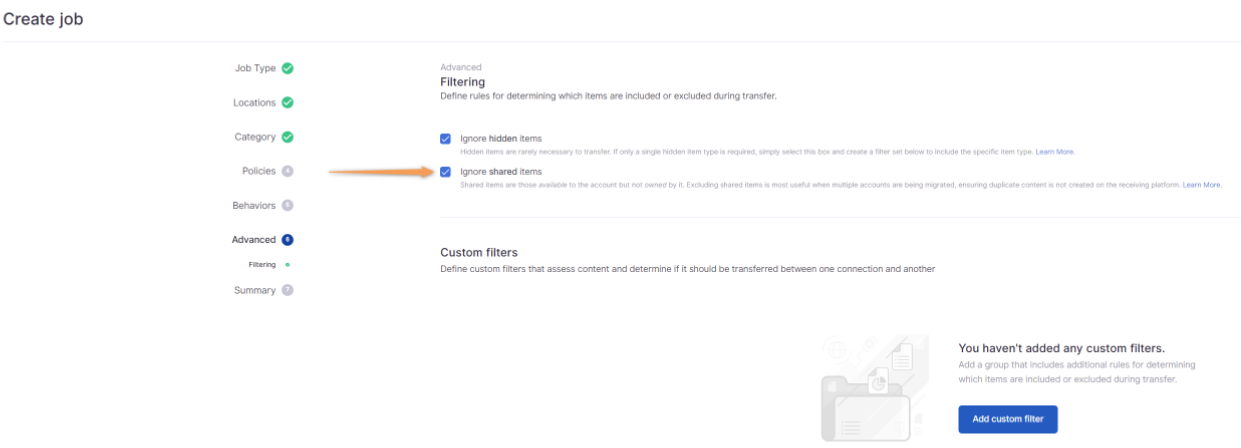Image resolution: width=1241 pixels, height=448 pixels.
Task: Click the Policies step number badge
Action: click(x=287, y=171)
